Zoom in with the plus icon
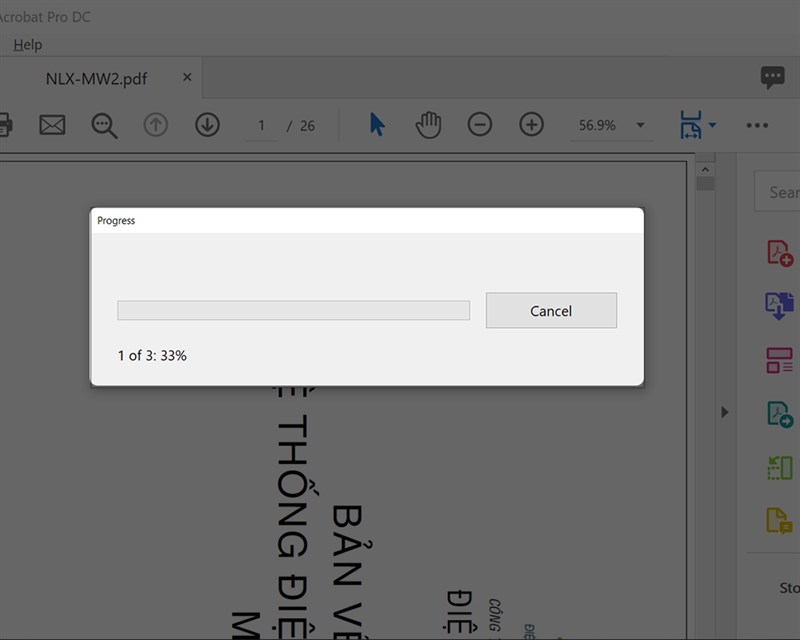 click(531, 124)
